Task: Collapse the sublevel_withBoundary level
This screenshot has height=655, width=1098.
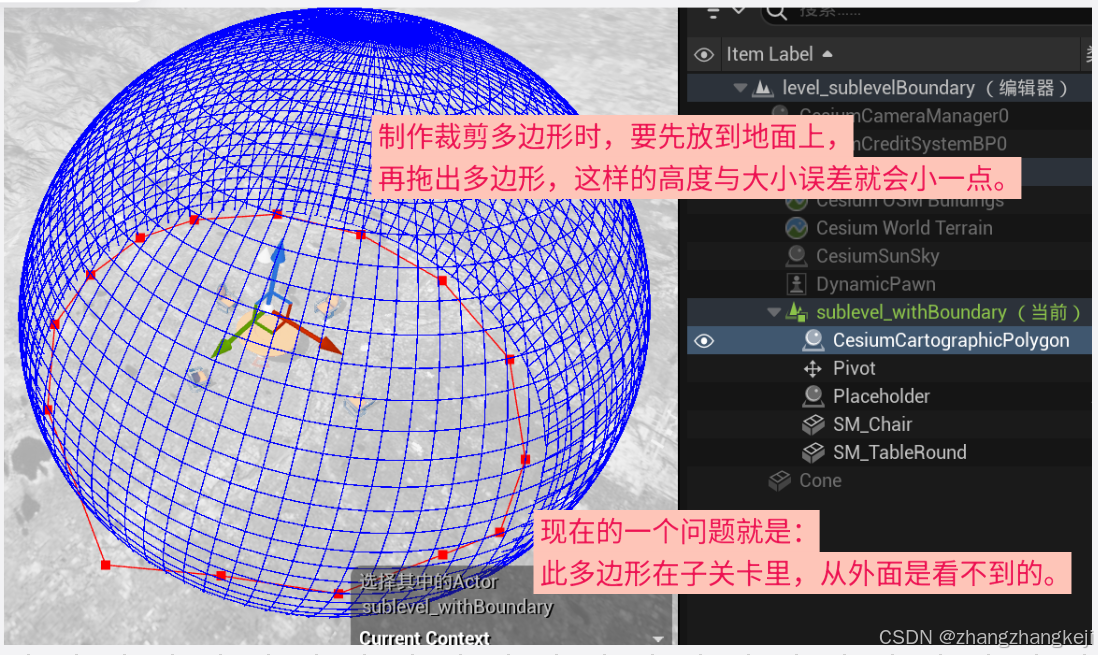Action: tap(773, 311)
